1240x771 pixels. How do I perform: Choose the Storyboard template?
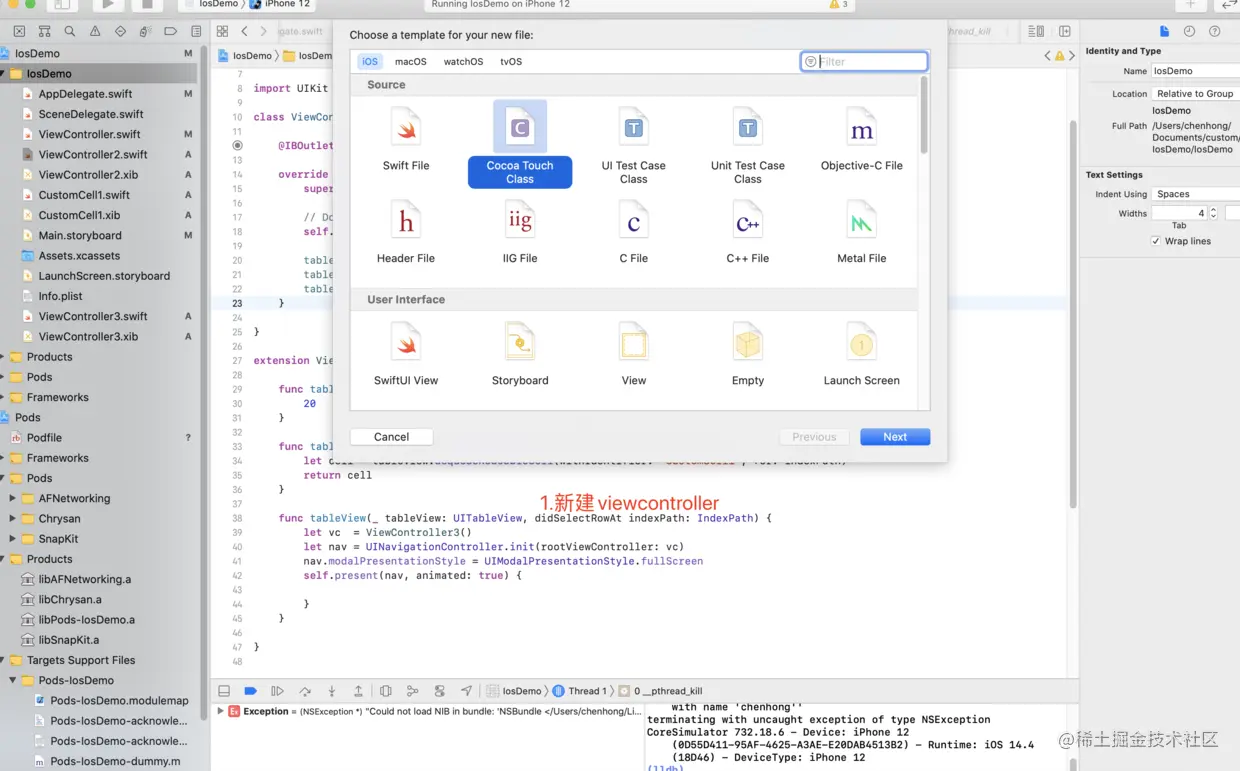pos(520,355)
